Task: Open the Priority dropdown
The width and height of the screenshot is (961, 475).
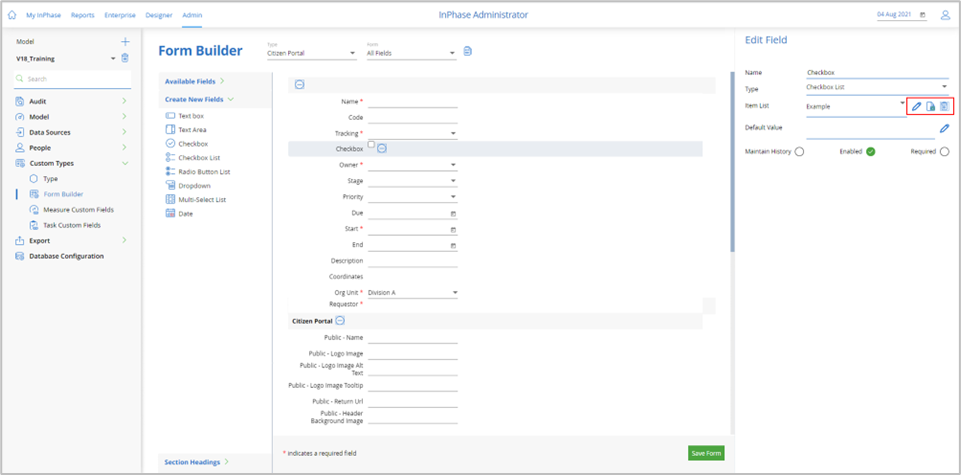Action: tap(412, 197)
